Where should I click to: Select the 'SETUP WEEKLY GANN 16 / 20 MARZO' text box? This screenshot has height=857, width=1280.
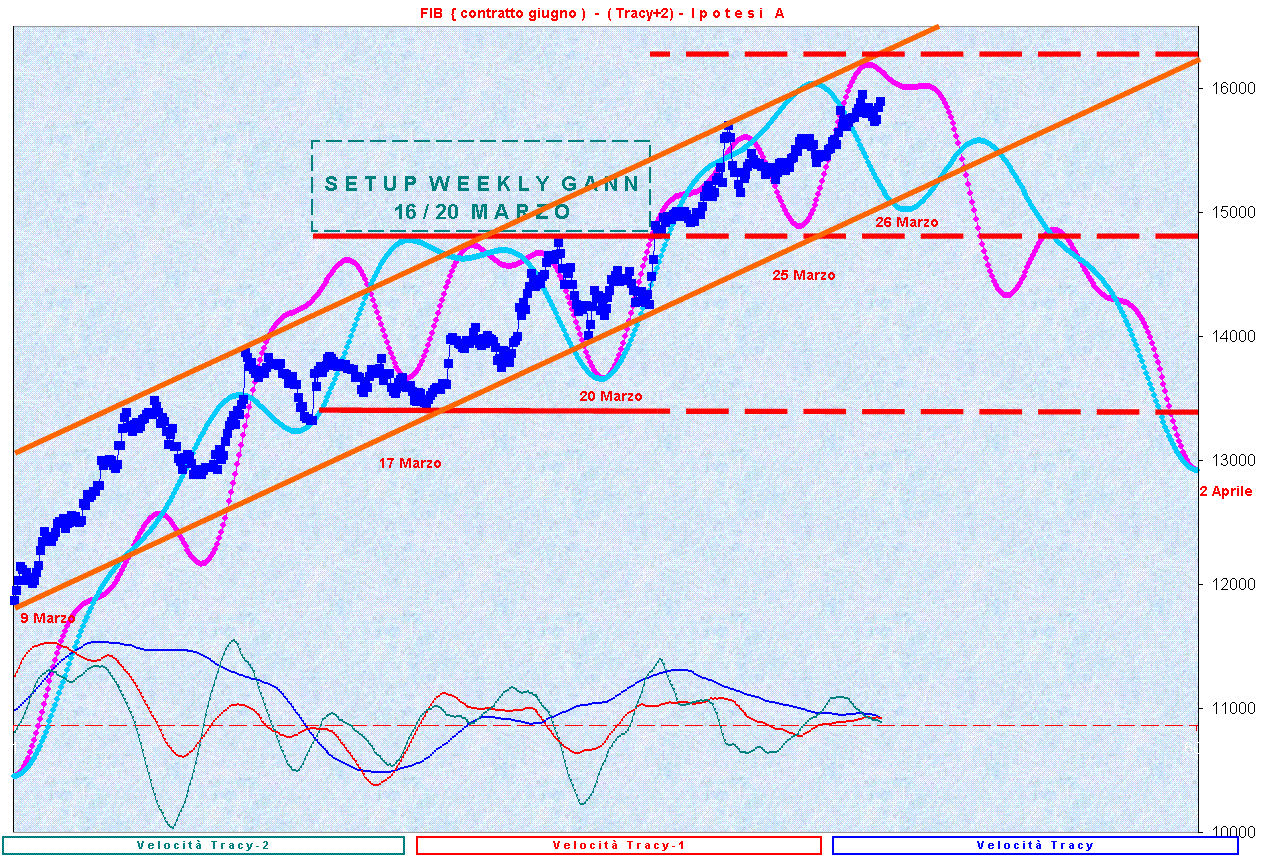pos(481,186)
